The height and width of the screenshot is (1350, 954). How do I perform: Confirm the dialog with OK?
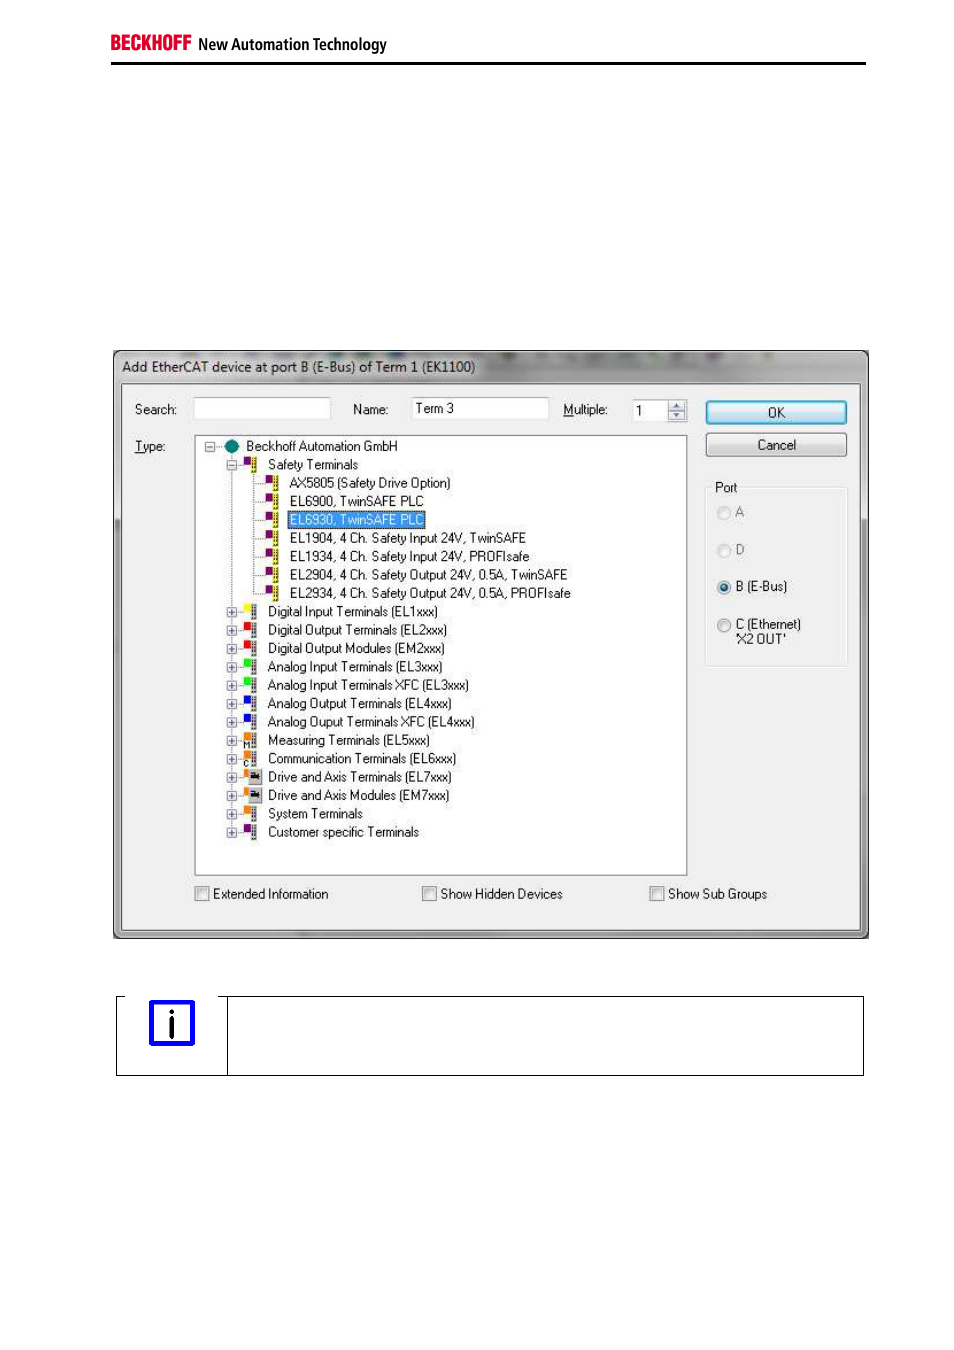(776, 412)
